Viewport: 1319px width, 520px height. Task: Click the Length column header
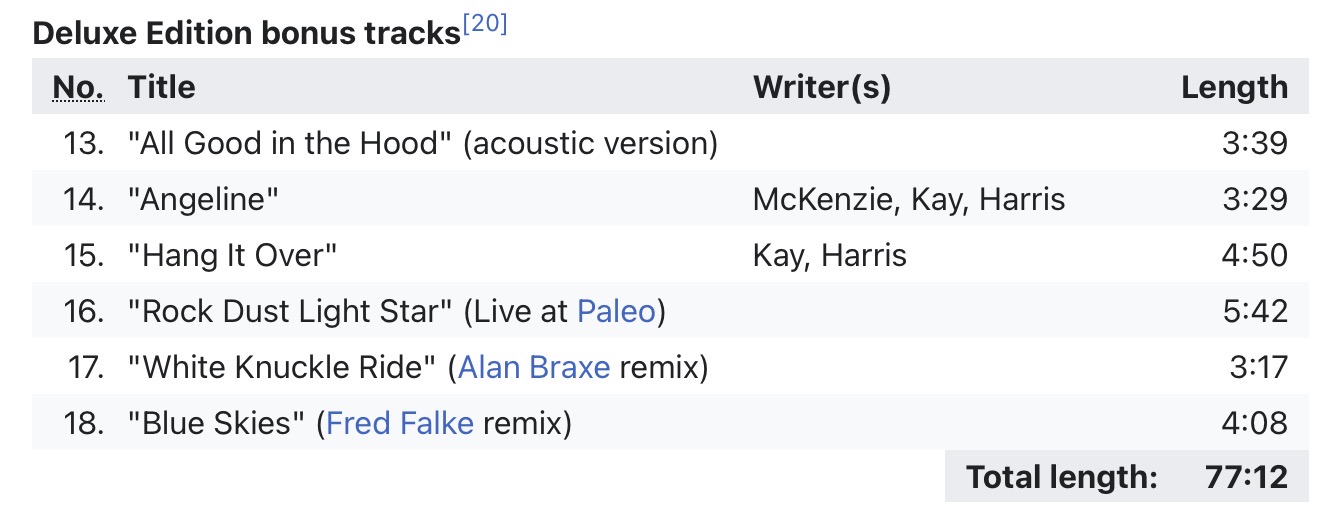1234,87
